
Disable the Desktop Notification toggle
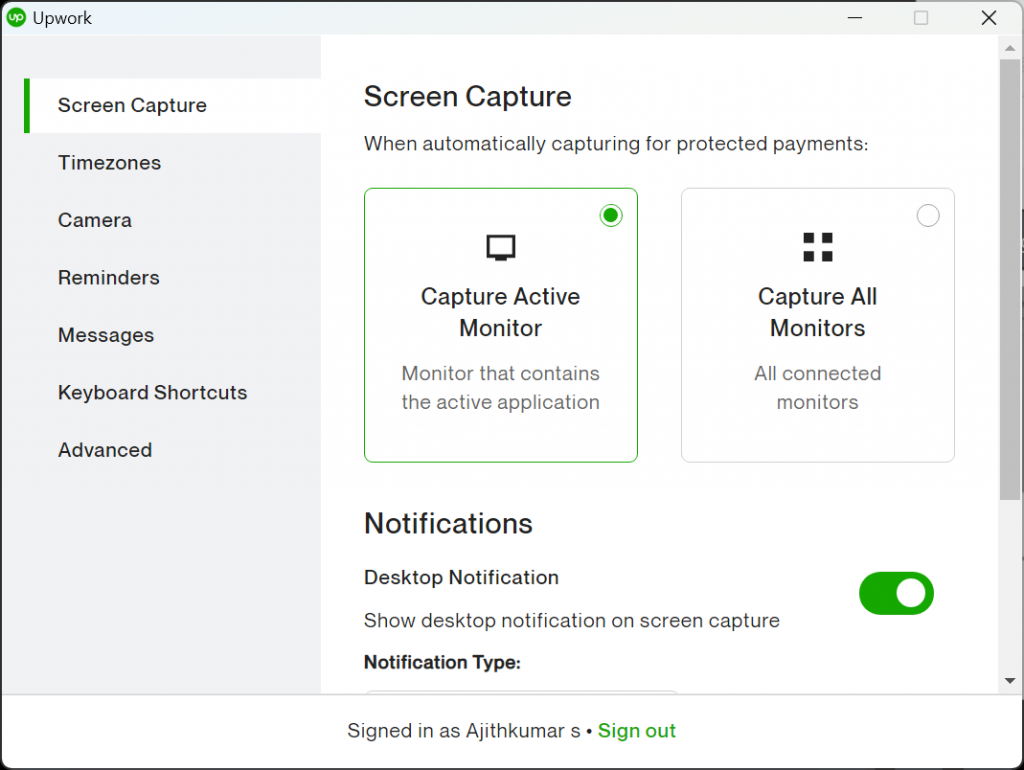pyautogui.click(x=896, y=593)
